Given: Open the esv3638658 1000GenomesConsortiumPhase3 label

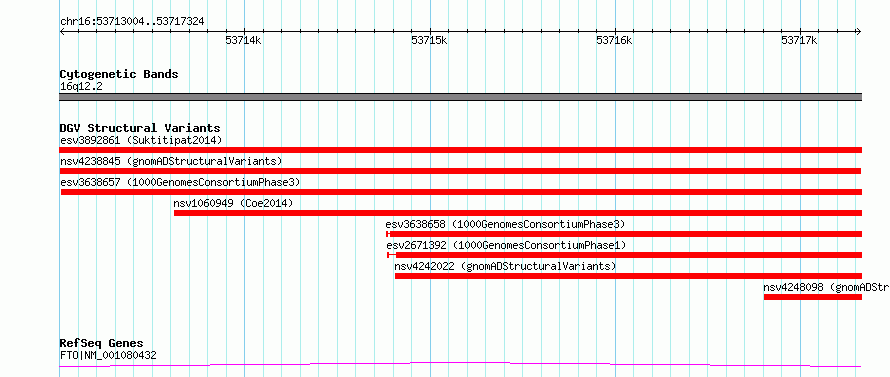Looking at the screenshot, I should coord(505,224).
